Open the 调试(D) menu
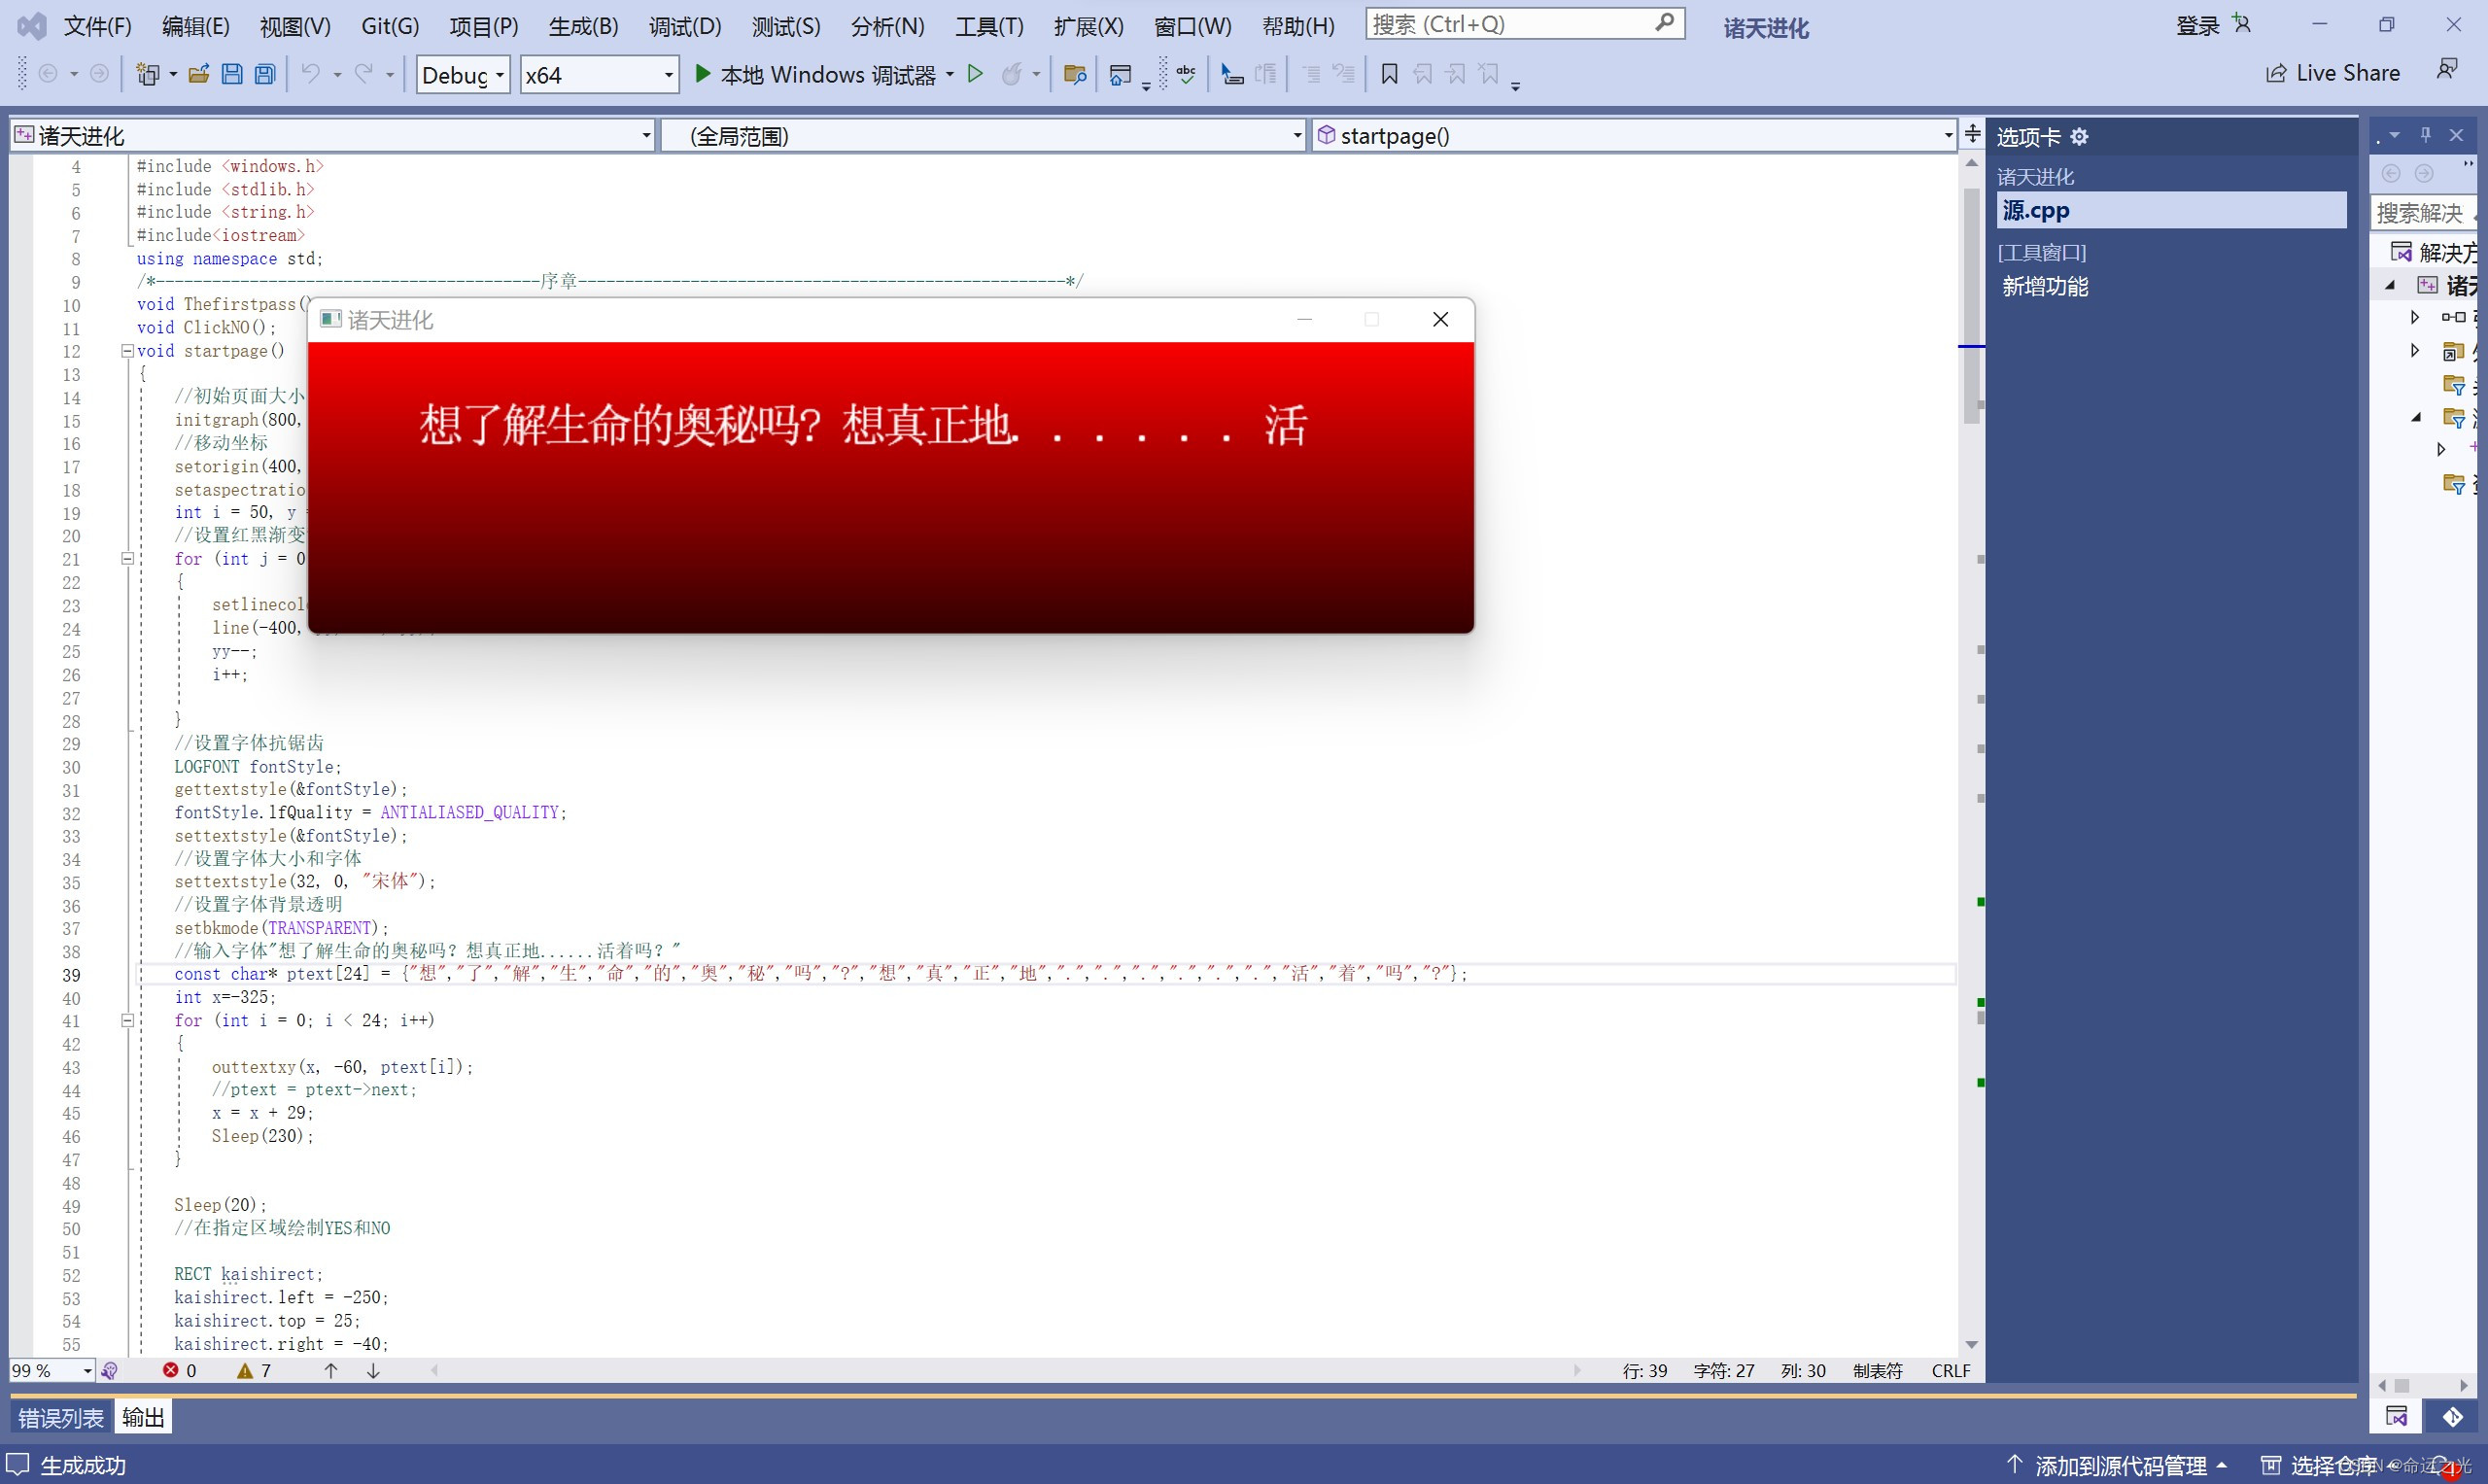Image resolution: width=2488 pixels, height=1484 pixels. (685, 26)
